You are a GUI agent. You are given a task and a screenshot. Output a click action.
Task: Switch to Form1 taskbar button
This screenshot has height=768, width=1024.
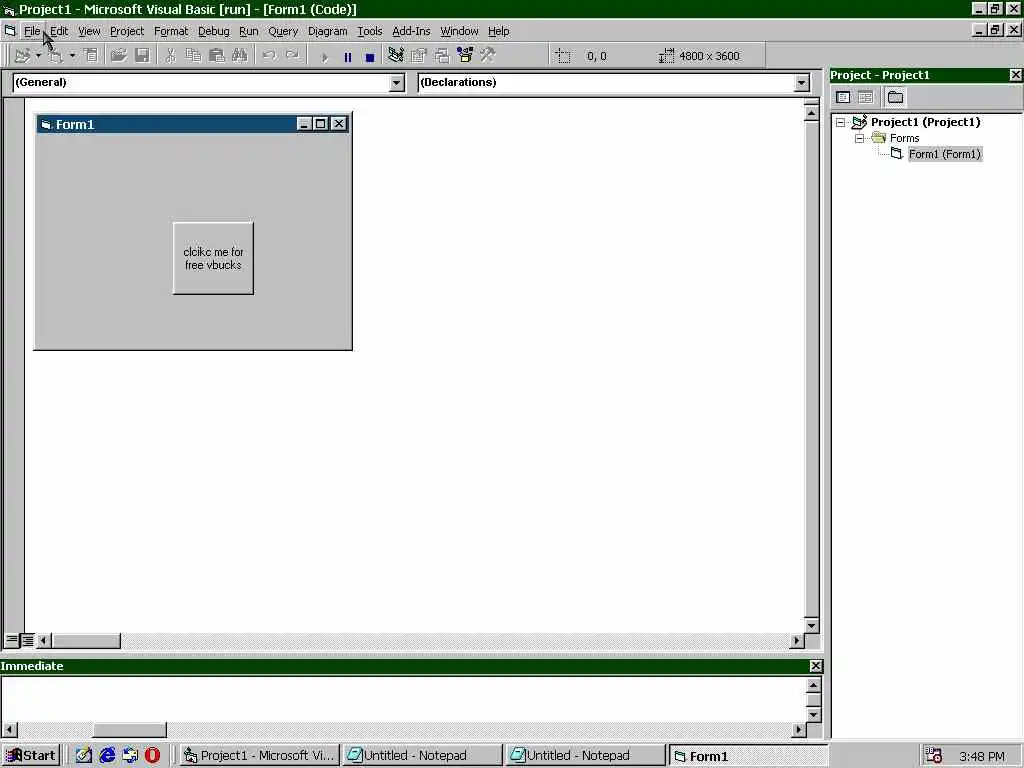click(x=749, y=756)
